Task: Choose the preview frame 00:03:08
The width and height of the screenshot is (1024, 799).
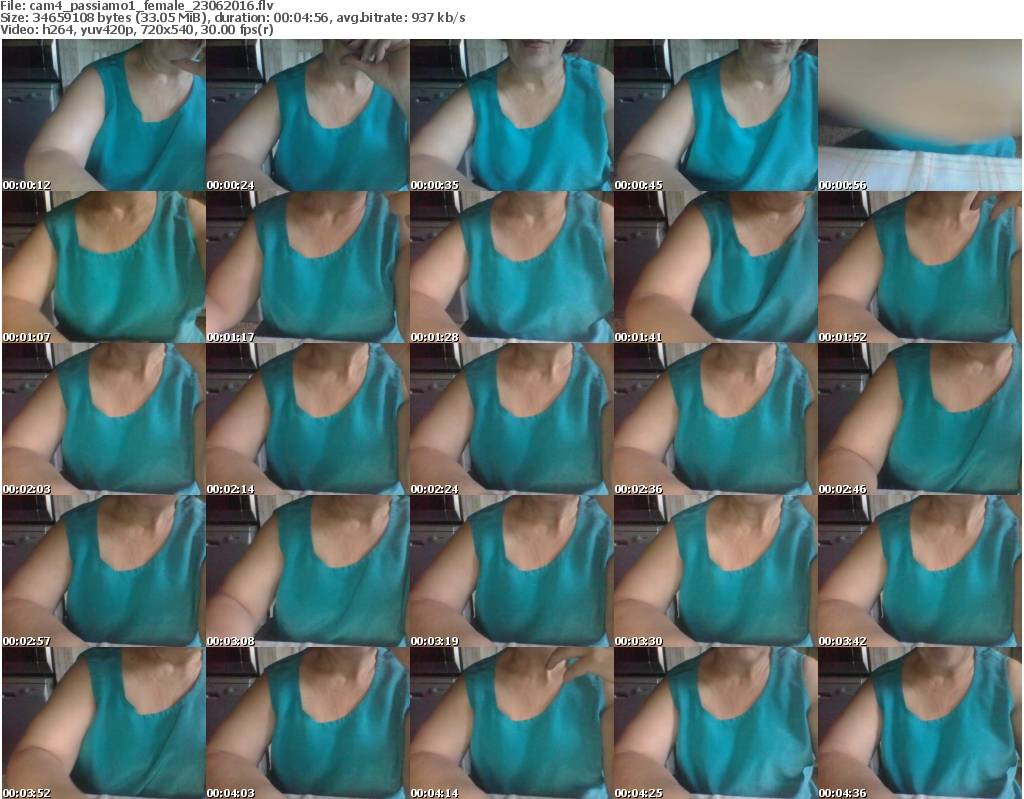Action: point(308,571)
